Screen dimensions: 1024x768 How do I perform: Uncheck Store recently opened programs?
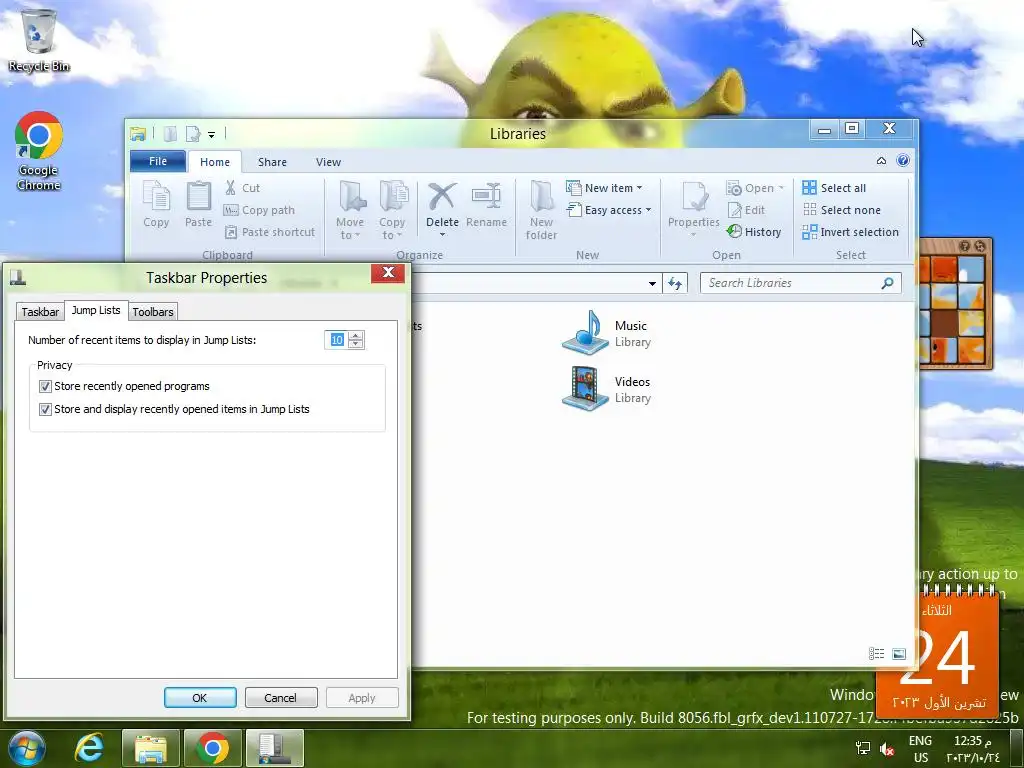coord(45,387)
